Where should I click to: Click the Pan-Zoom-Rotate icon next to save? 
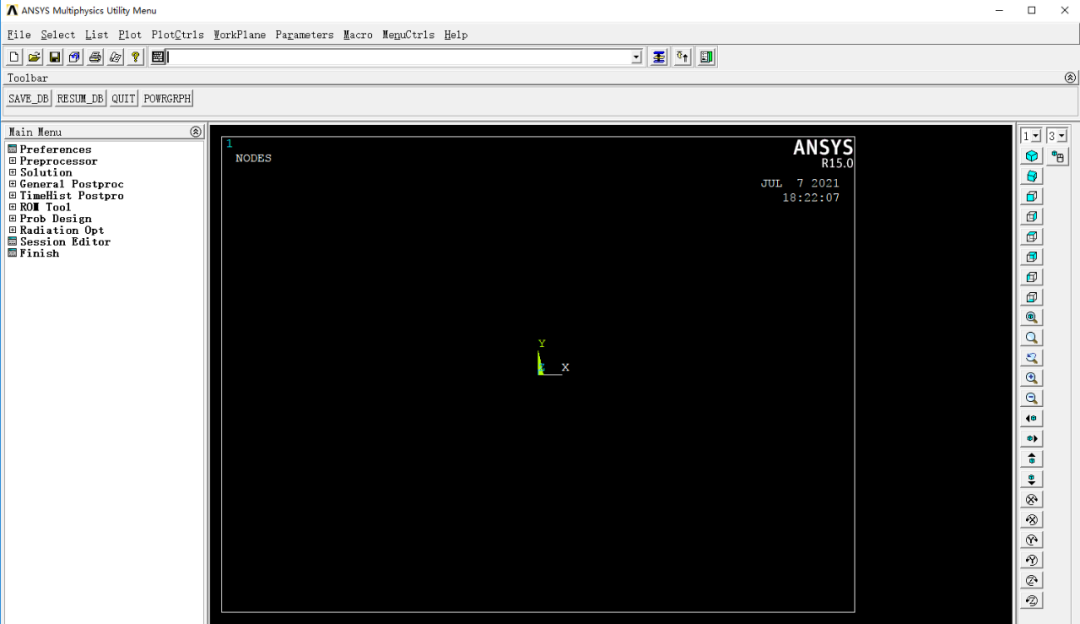tap(74, 57)
